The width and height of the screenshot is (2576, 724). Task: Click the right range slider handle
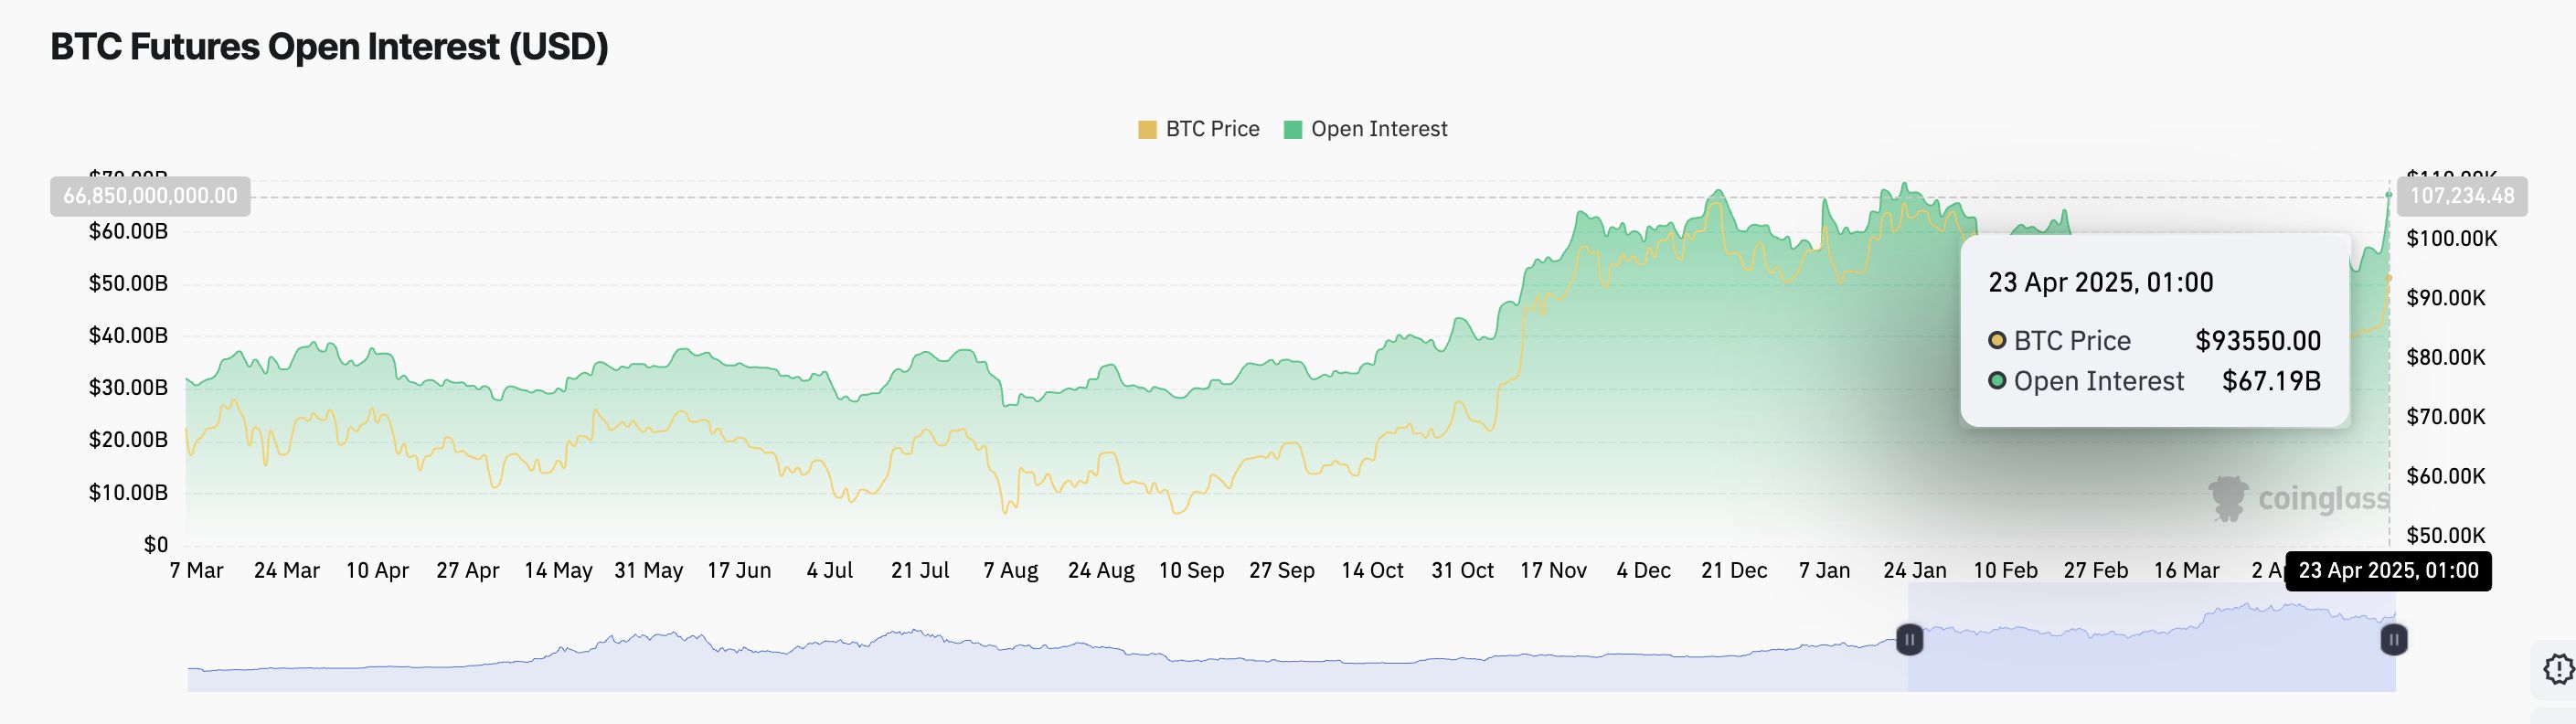2394,639
